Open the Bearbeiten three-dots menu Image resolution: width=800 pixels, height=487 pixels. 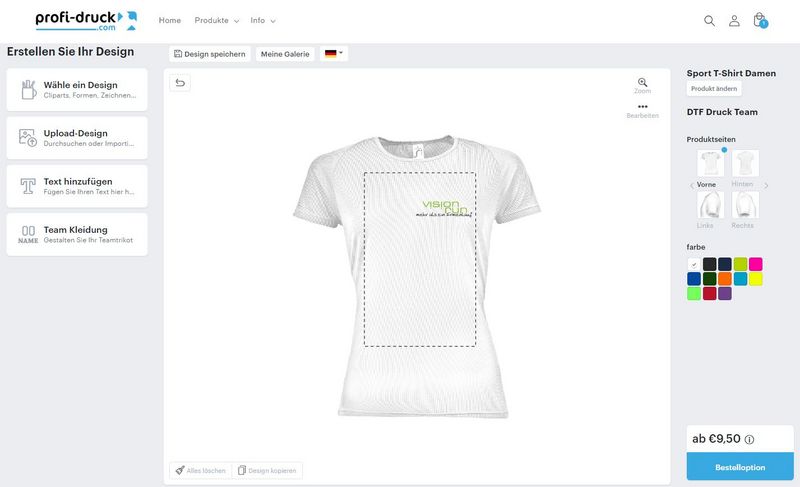pyautogui.click(x=642, y=110)
